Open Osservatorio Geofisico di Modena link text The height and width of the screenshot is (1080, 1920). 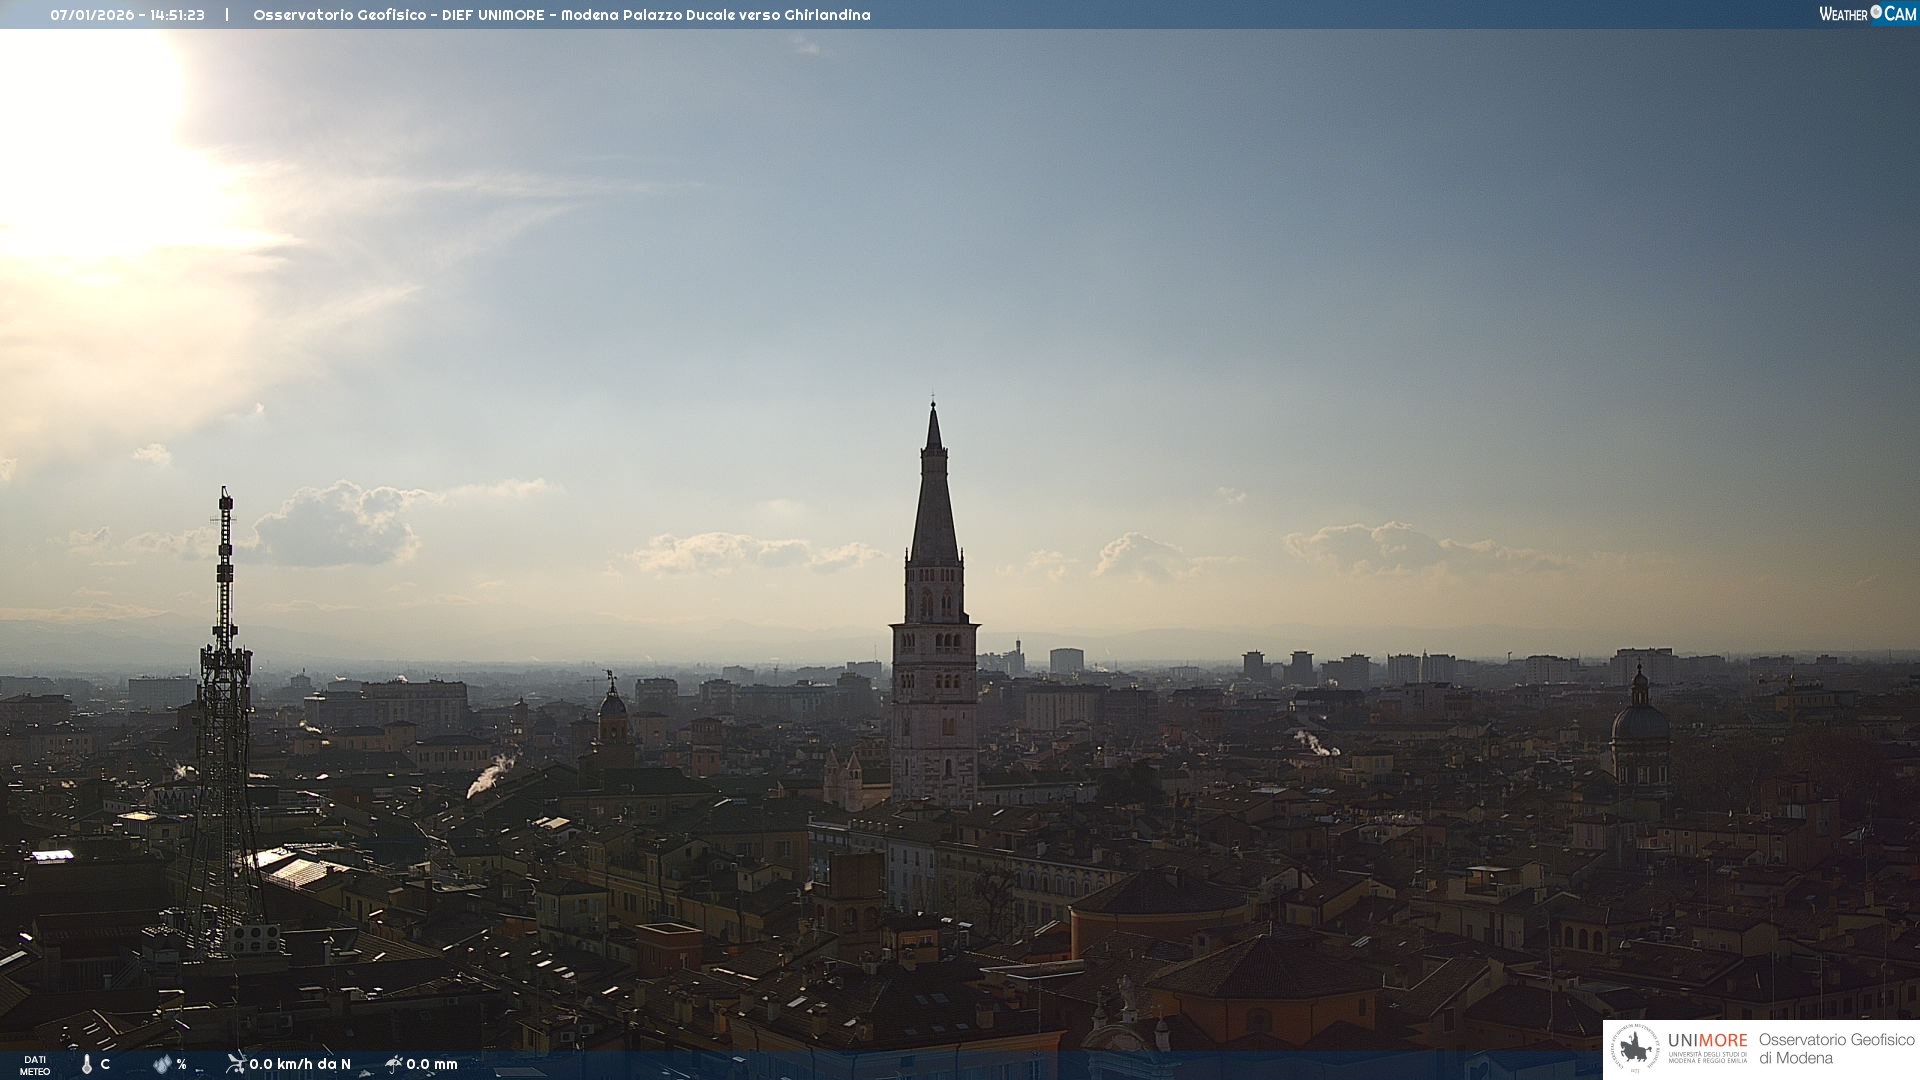(1836, 1049)
